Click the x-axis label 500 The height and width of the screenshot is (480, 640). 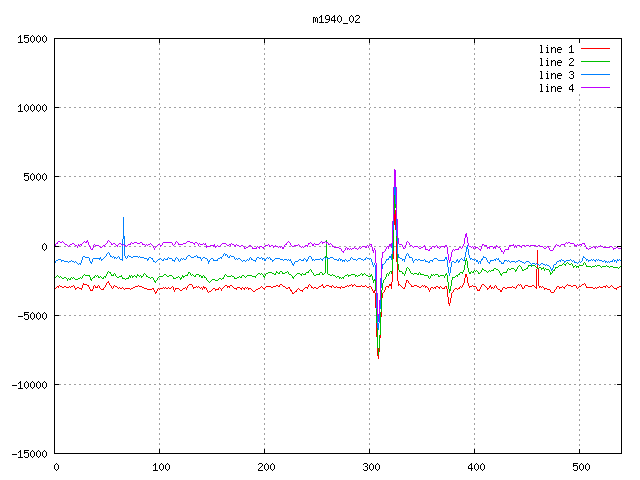(x=581, y=467)
